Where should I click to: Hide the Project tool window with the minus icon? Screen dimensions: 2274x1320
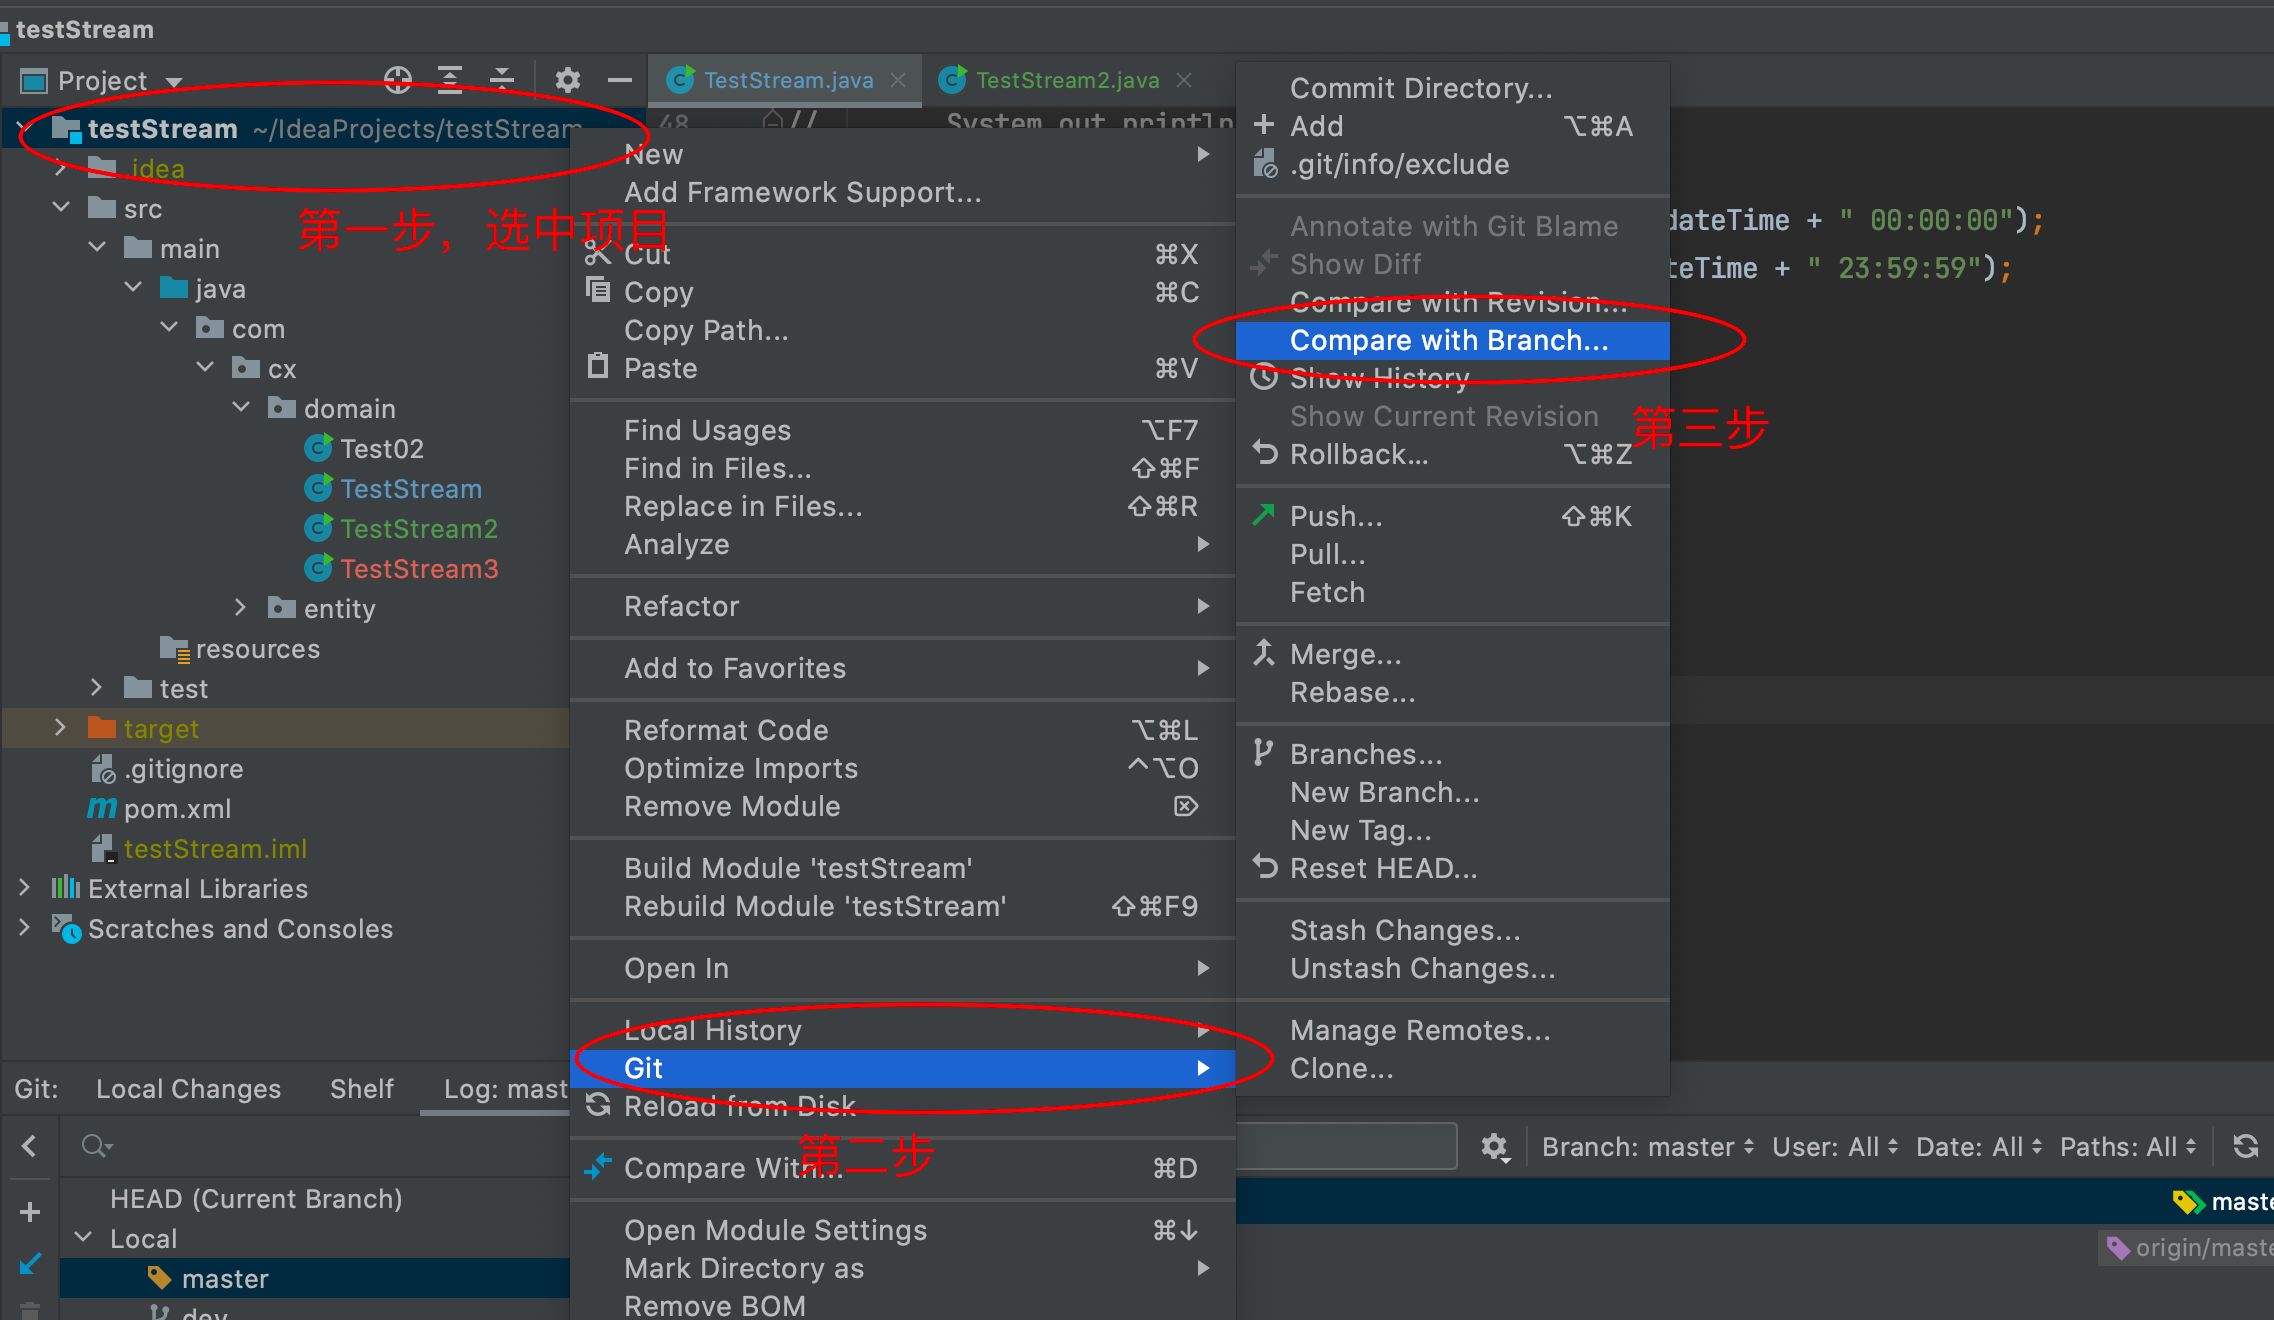click(620, 80)
